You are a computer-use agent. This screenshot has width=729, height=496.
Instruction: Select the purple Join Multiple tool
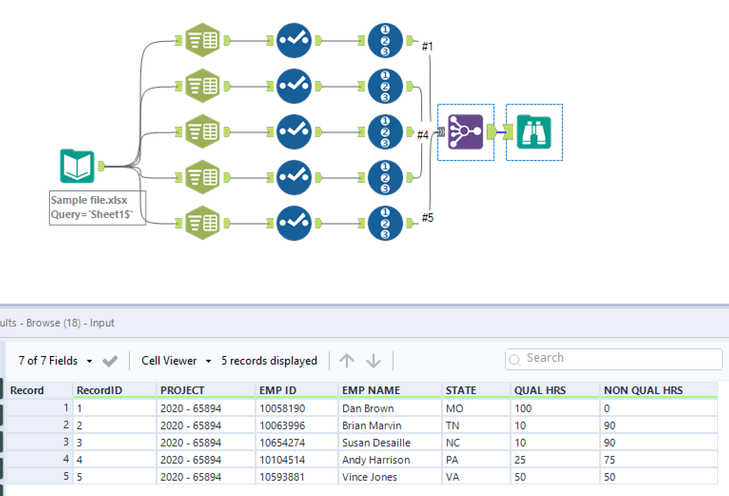(x=465, y=132)
